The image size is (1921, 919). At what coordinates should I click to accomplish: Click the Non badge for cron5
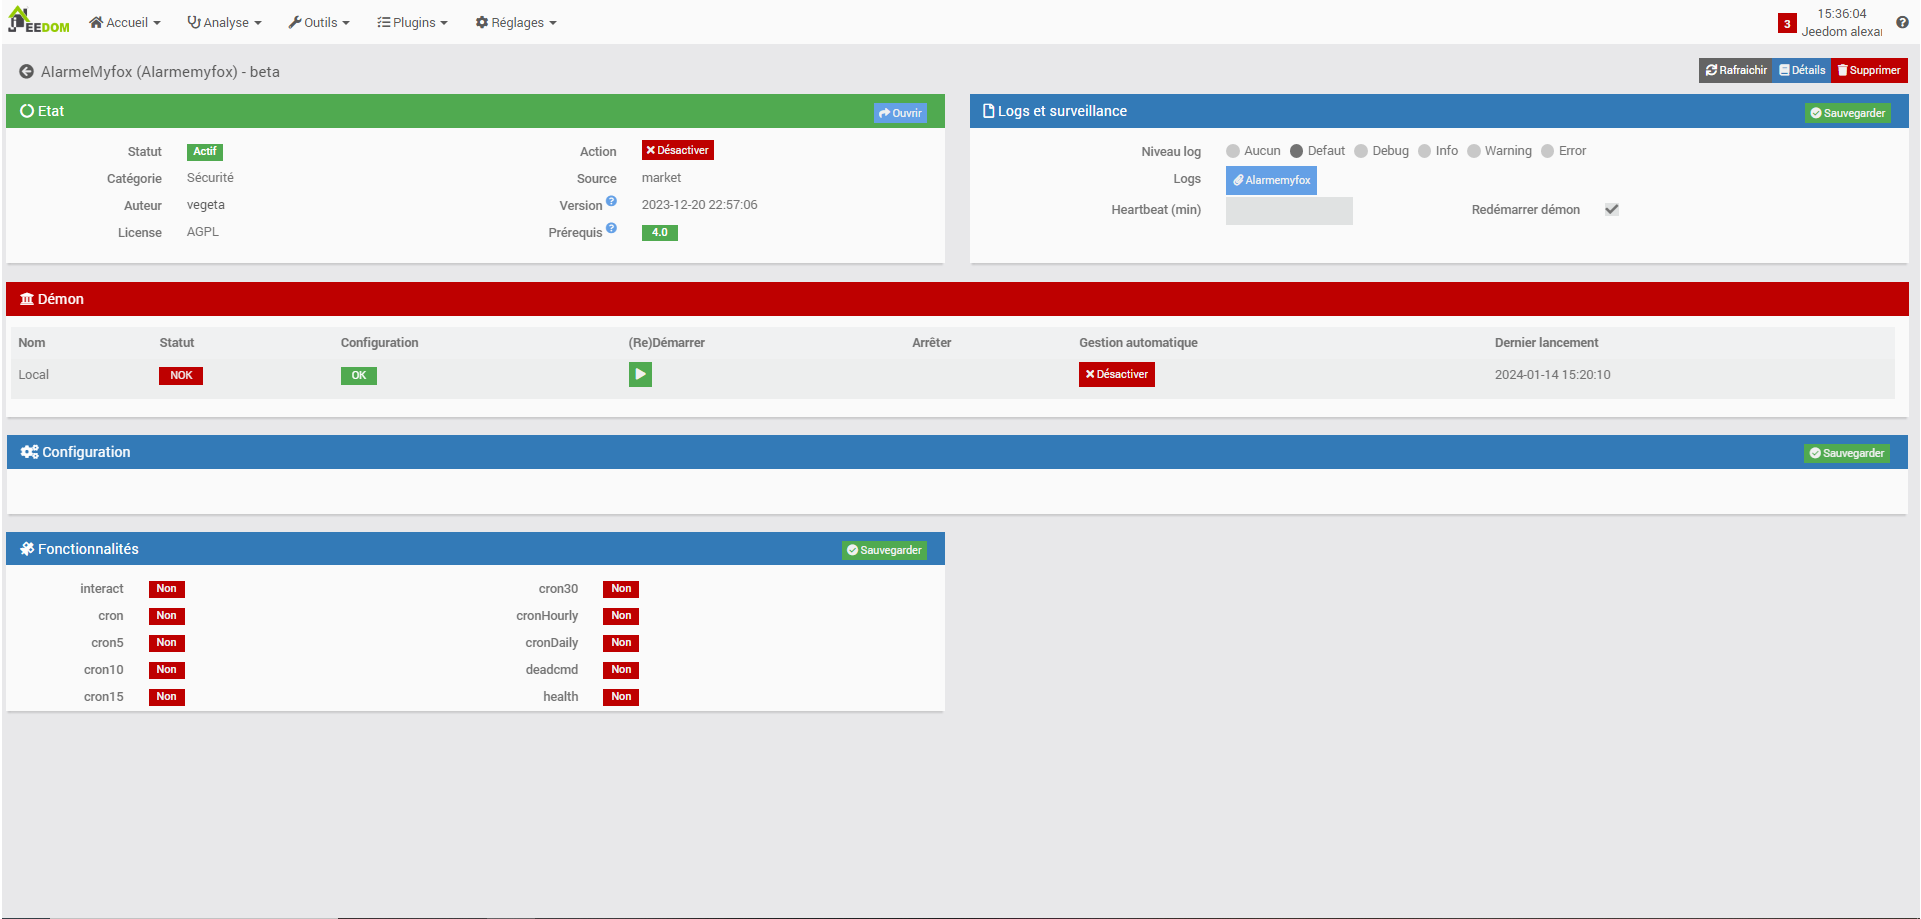pyautogui.click(x=167, y=643)
